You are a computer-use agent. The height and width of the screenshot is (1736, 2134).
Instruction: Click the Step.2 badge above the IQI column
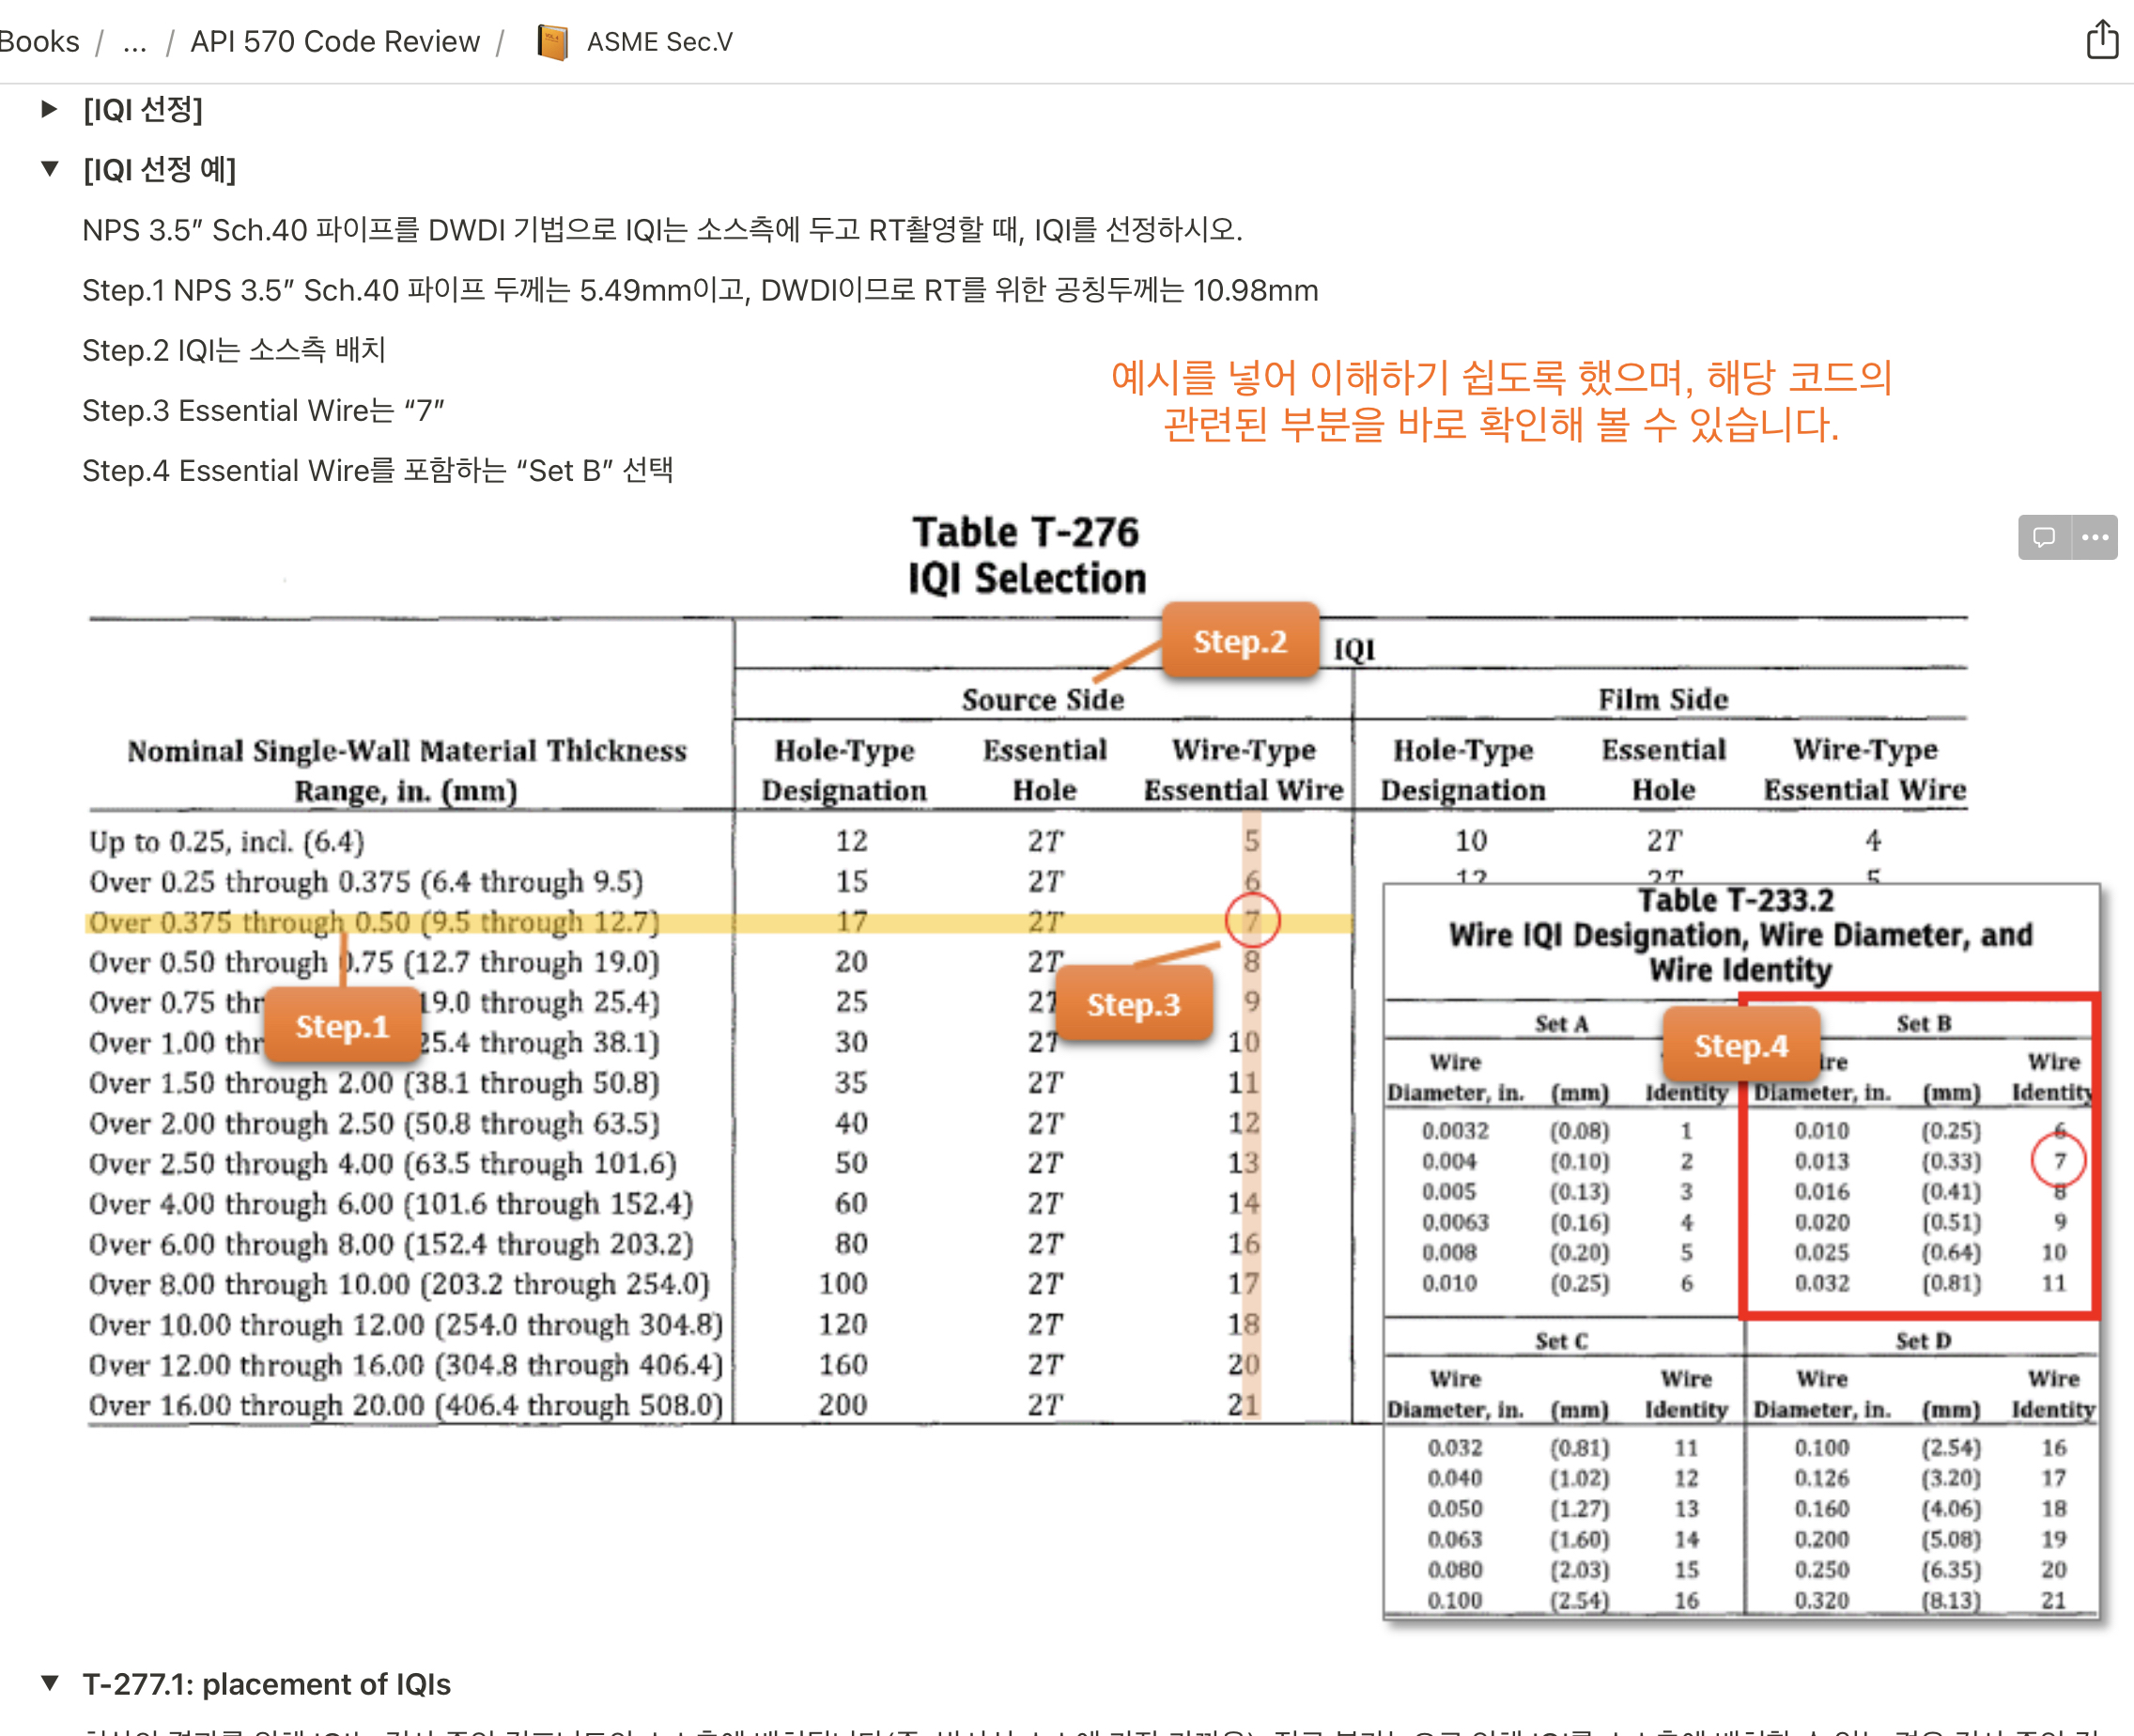(x=1240, y=642)
